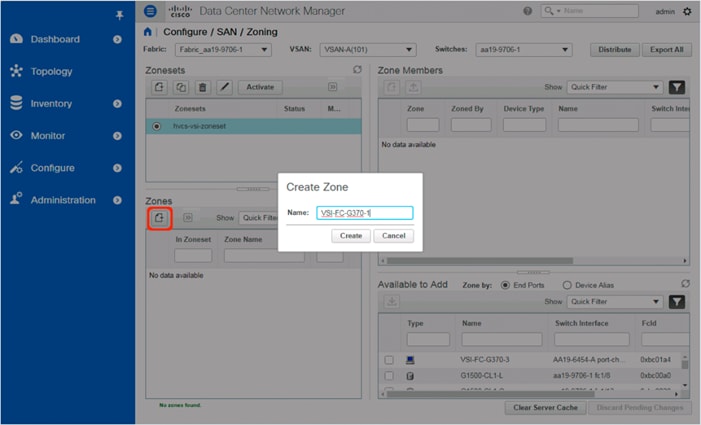Open the VSAN dropdown

368,50
